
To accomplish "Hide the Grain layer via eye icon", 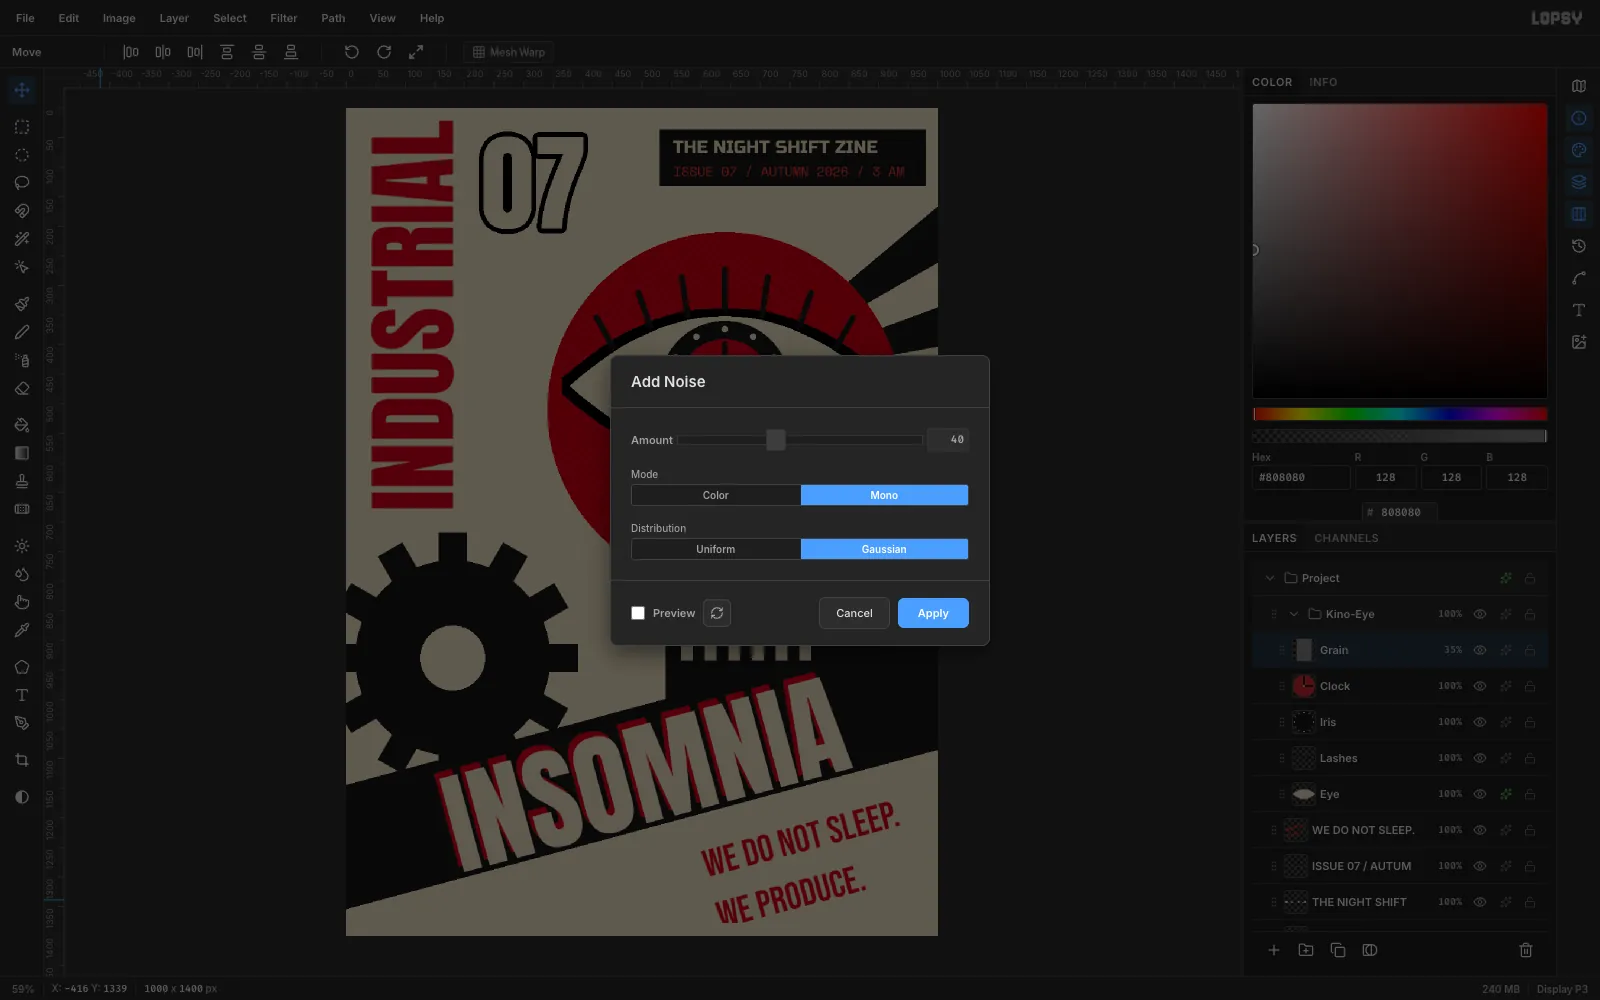I will 1480,650.
